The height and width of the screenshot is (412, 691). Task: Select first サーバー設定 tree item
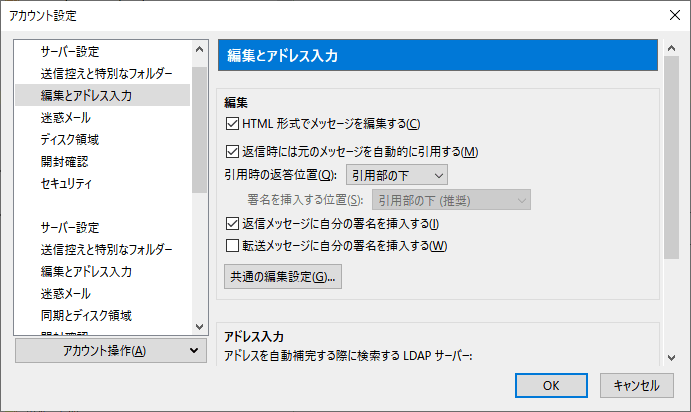[70, 52]
